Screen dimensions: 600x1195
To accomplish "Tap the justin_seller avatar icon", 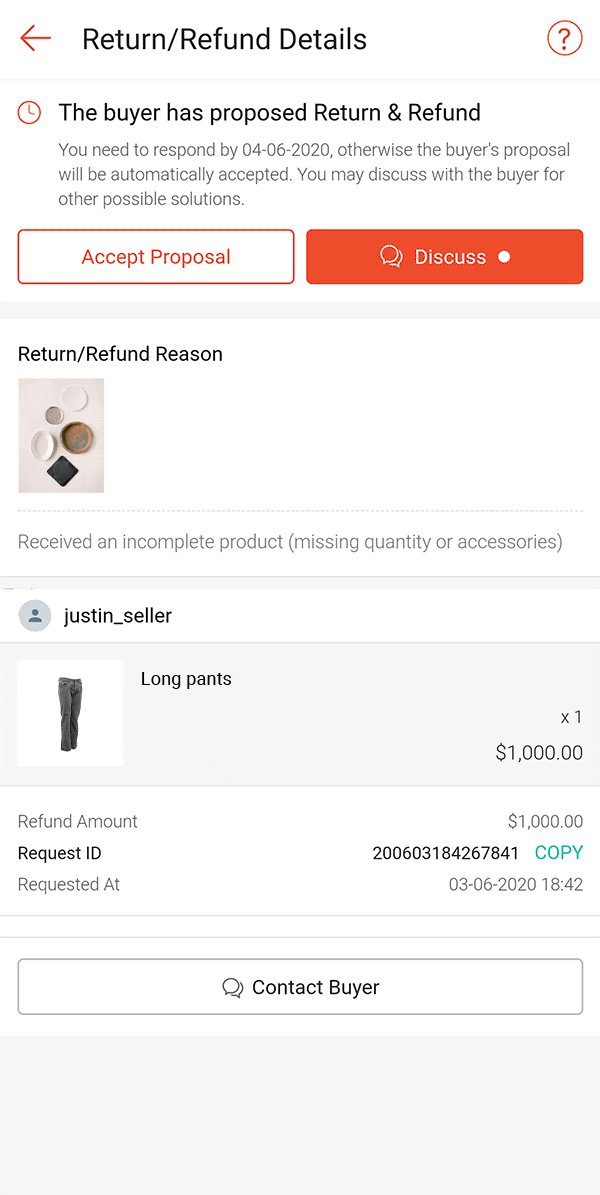I will coord(35,616).
